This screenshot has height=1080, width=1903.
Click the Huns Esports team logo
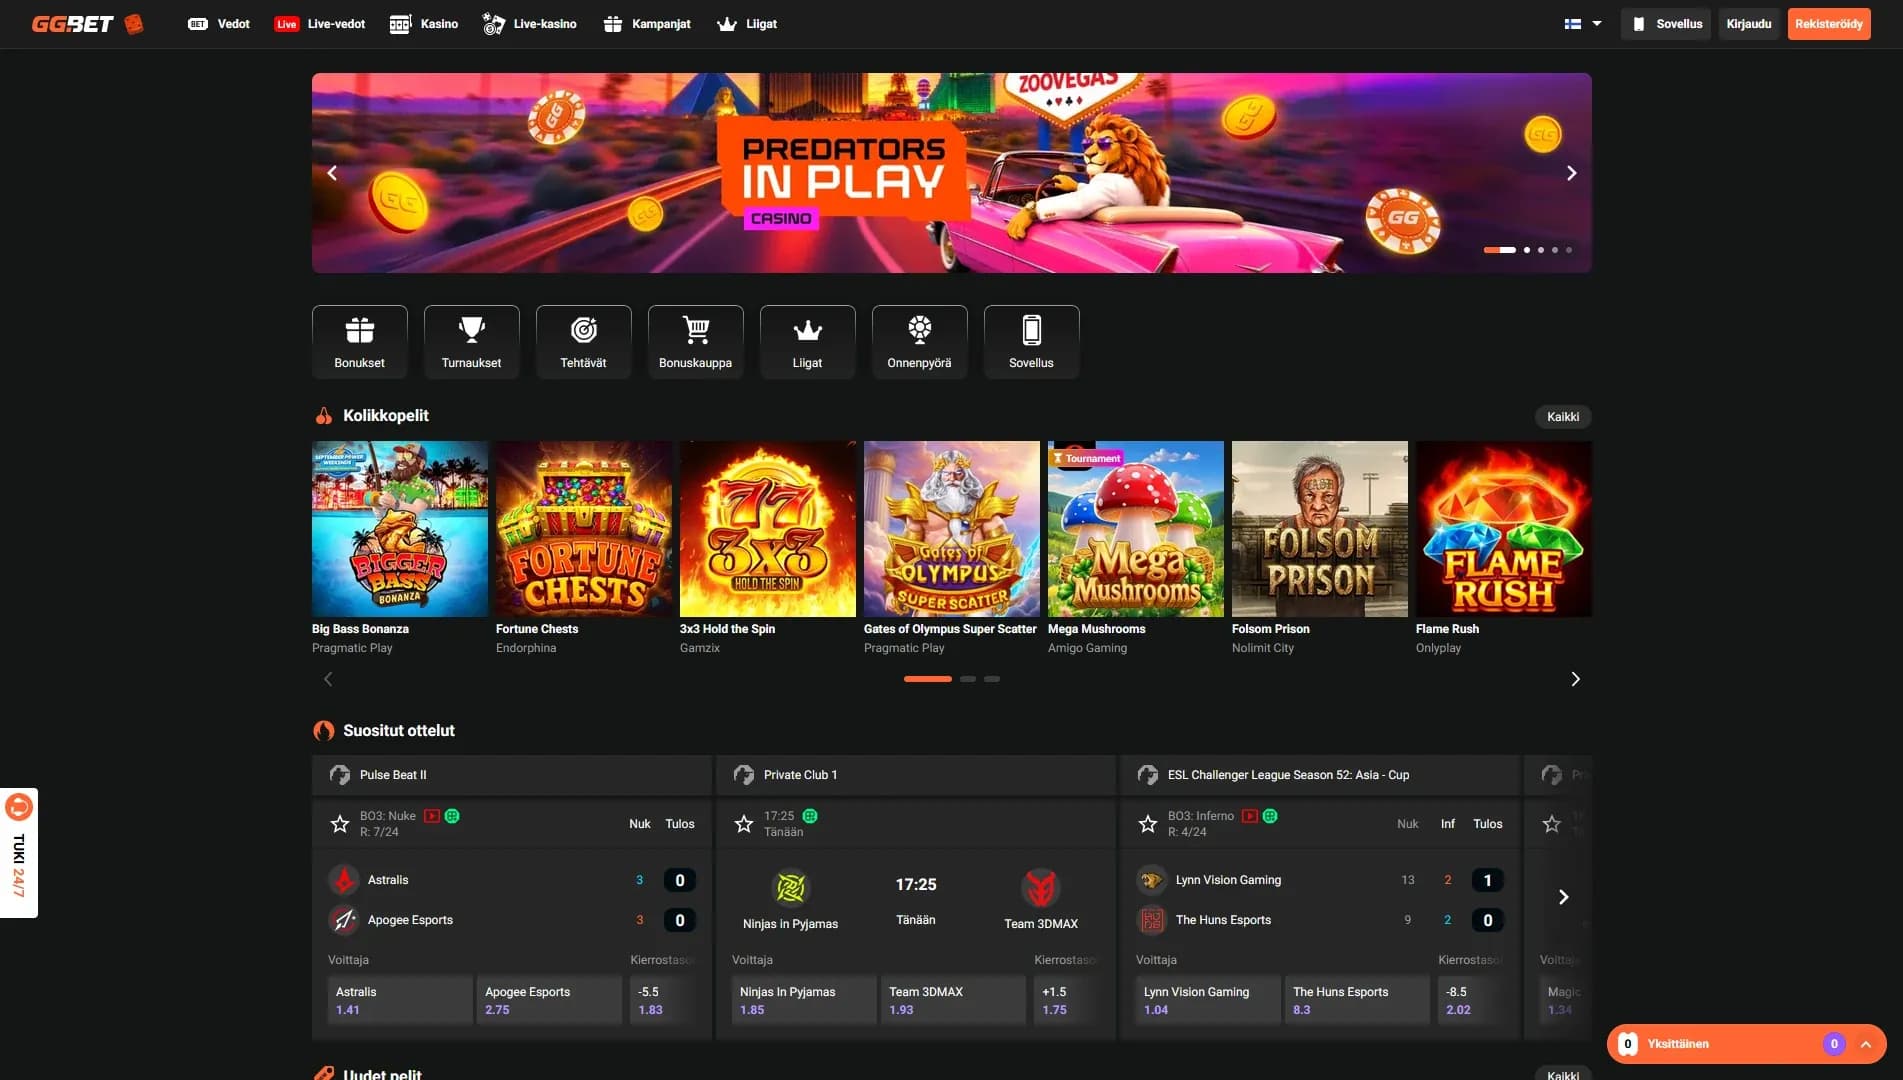tap(1152, 920)
